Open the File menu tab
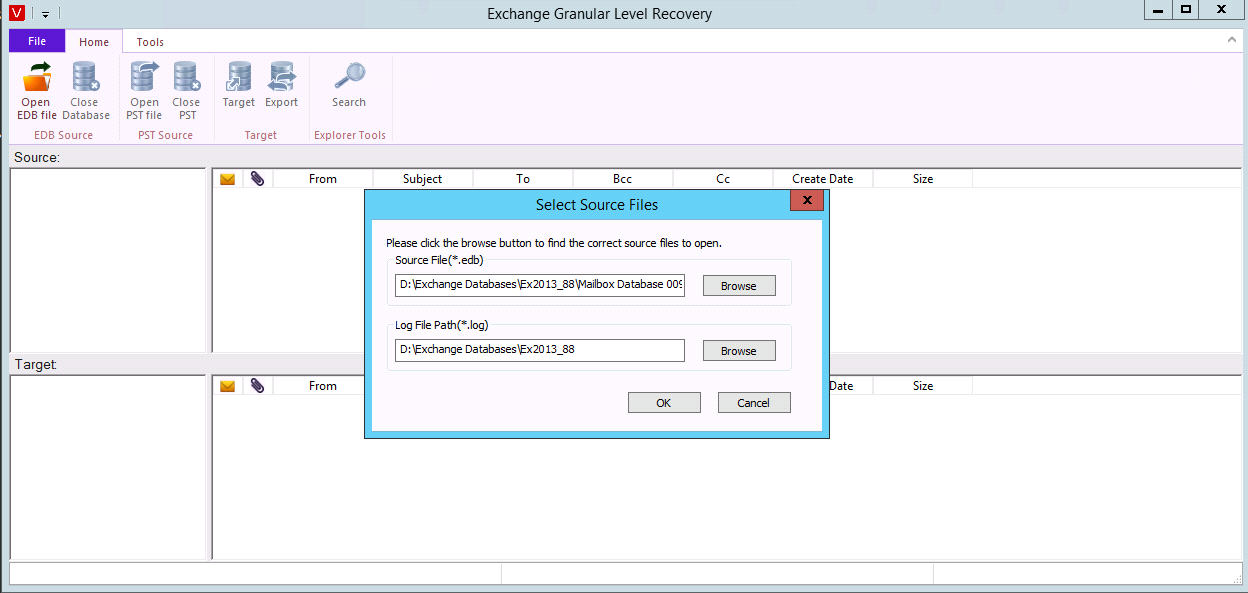 tap(37, 41)
